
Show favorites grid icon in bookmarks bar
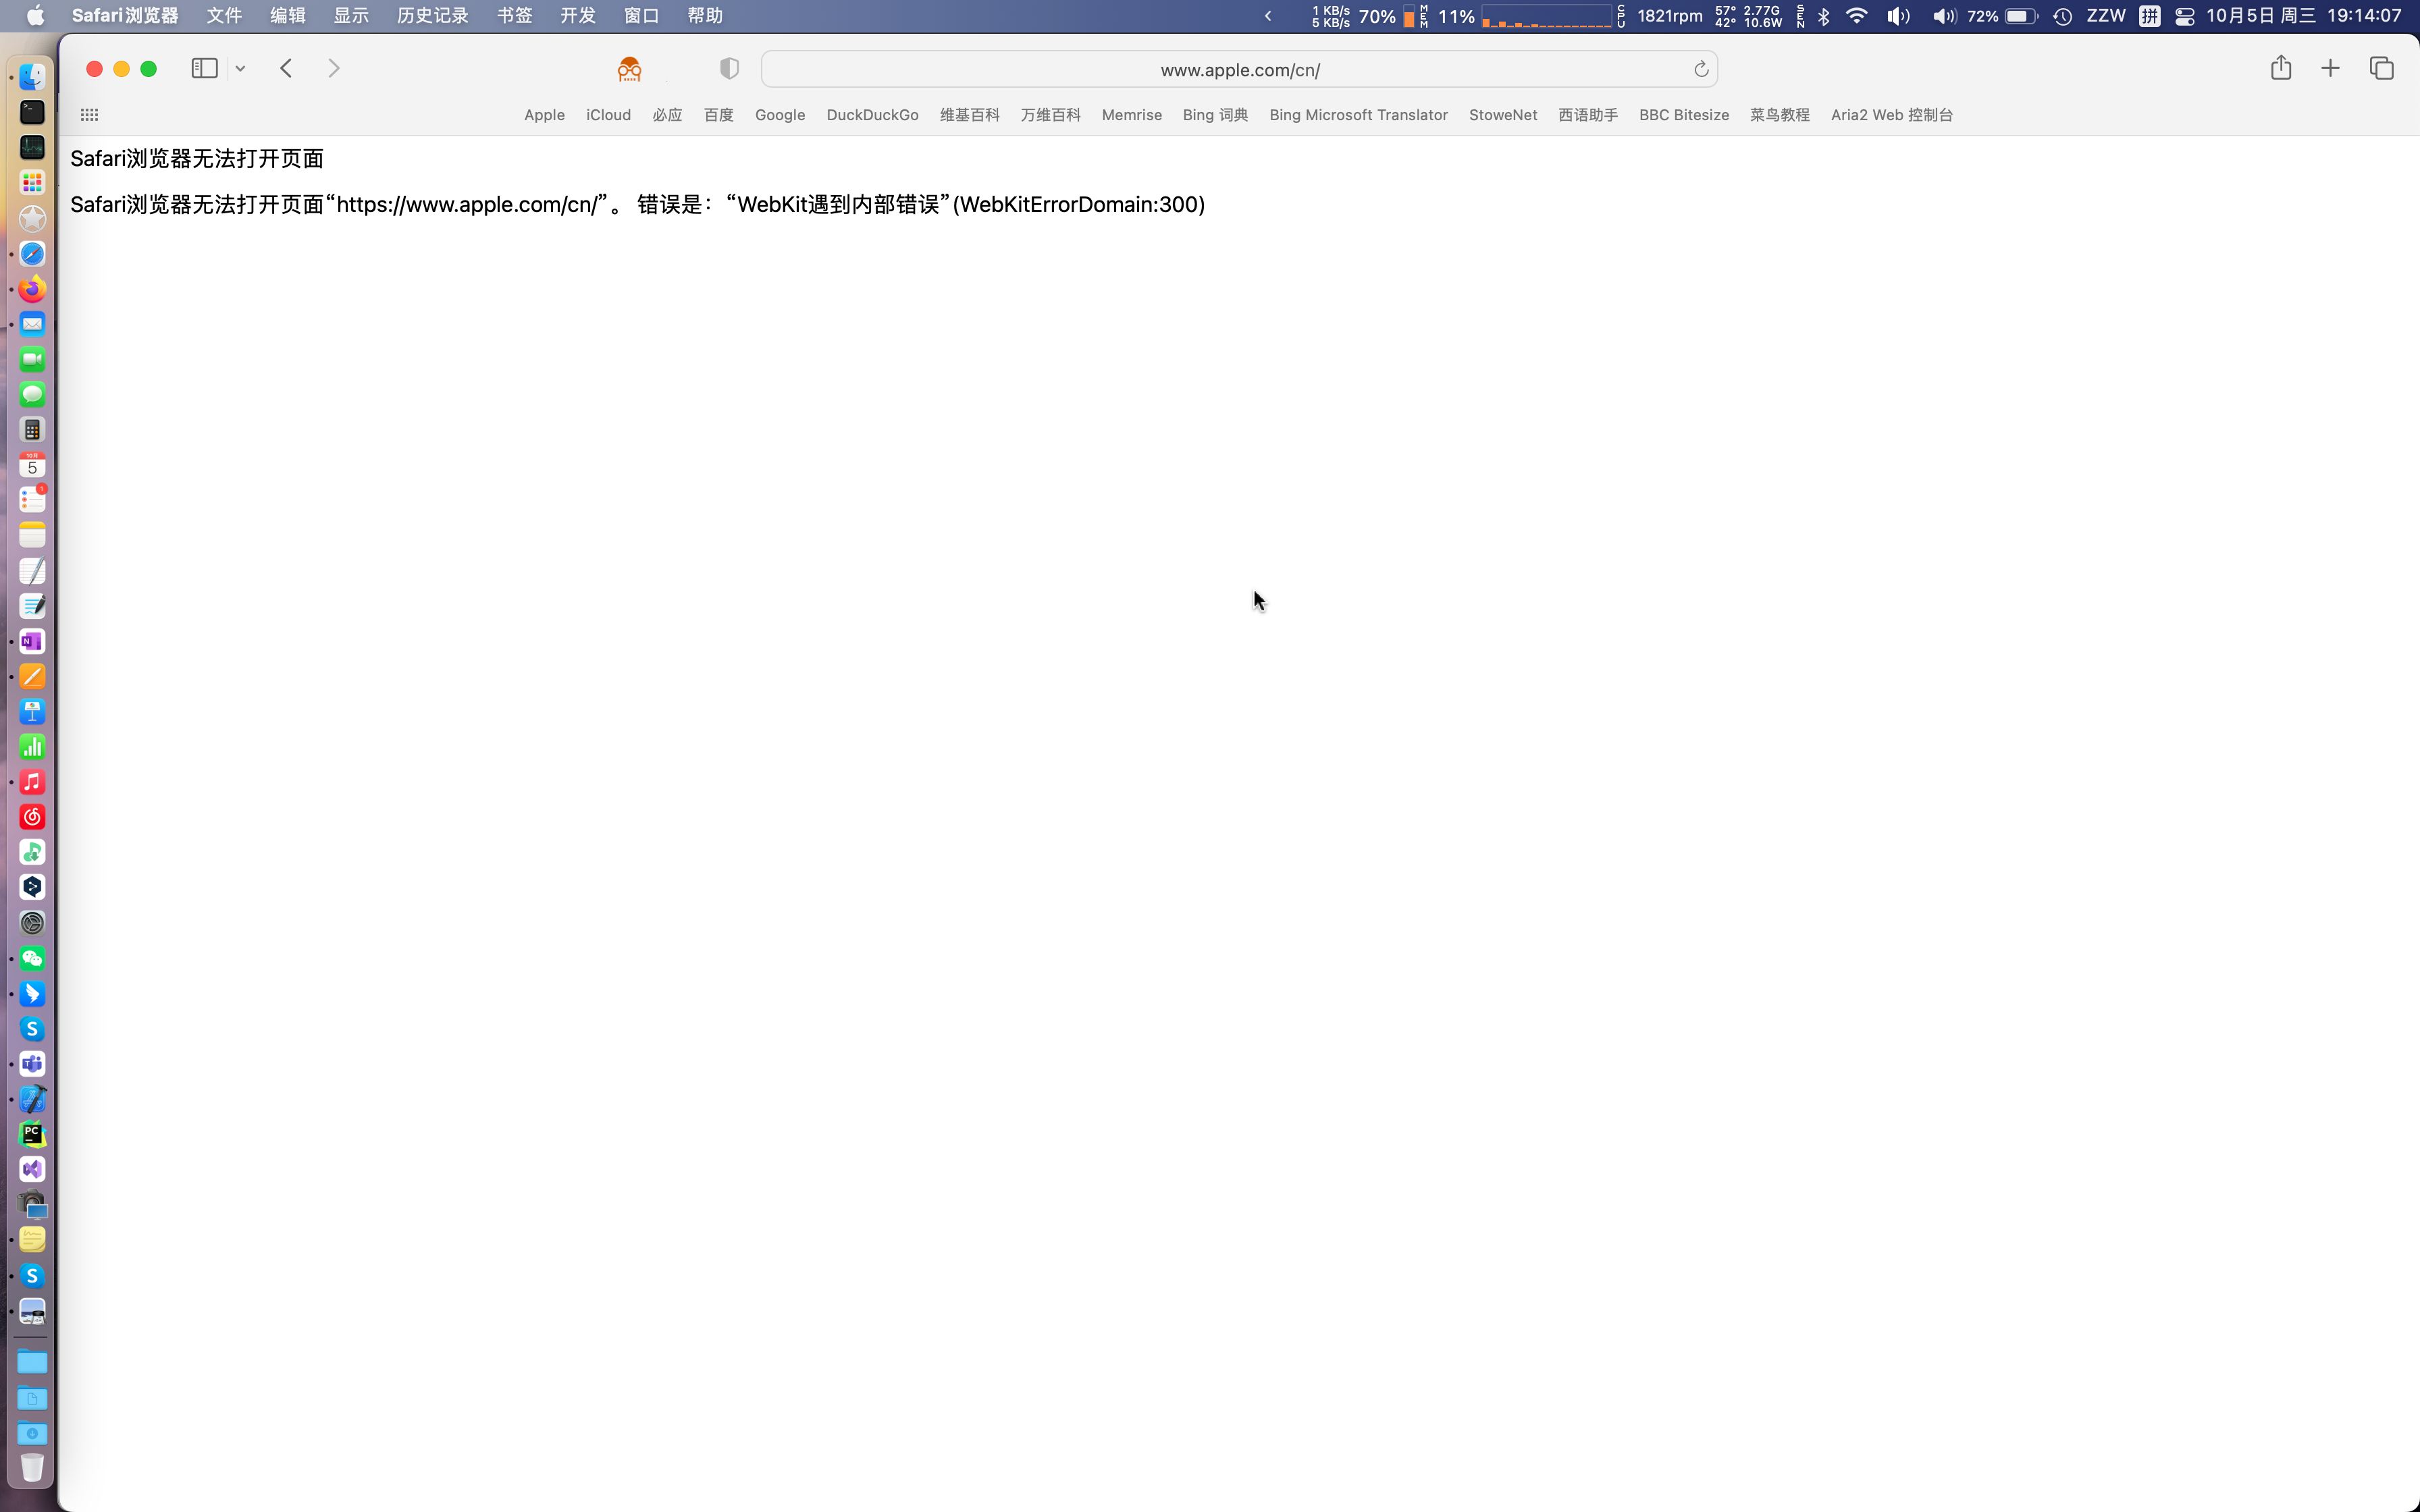[89, 115]
